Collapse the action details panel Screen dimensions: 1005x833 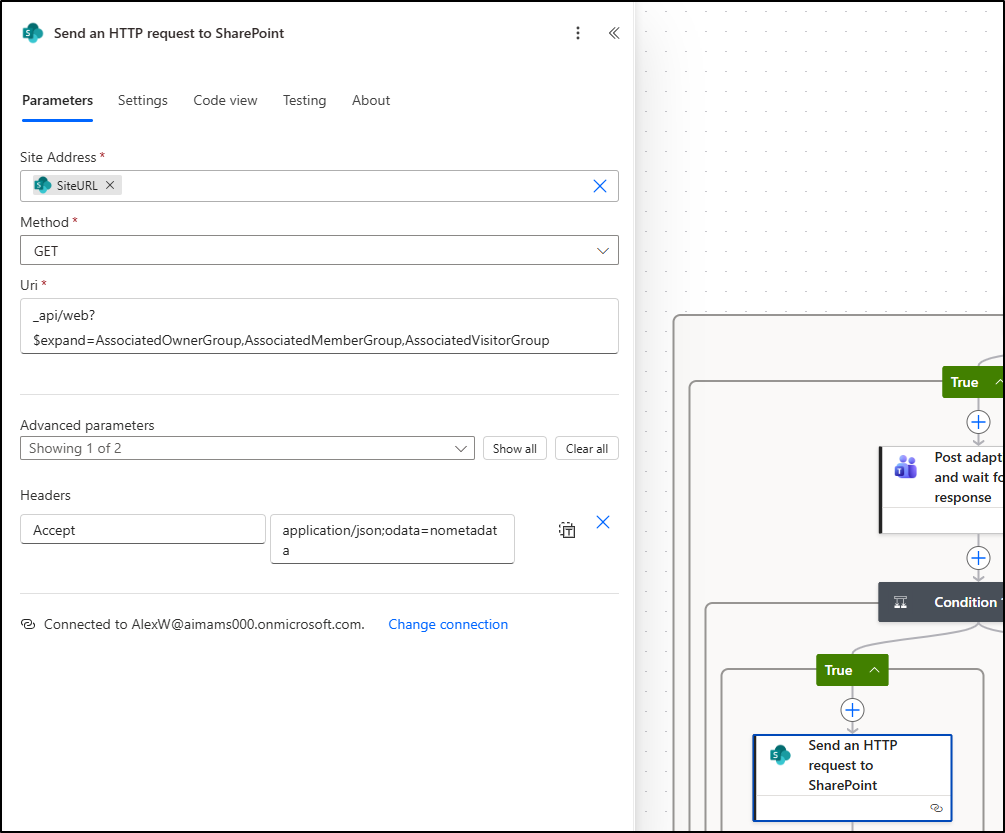pyautogui.click(x=614, y=33)
